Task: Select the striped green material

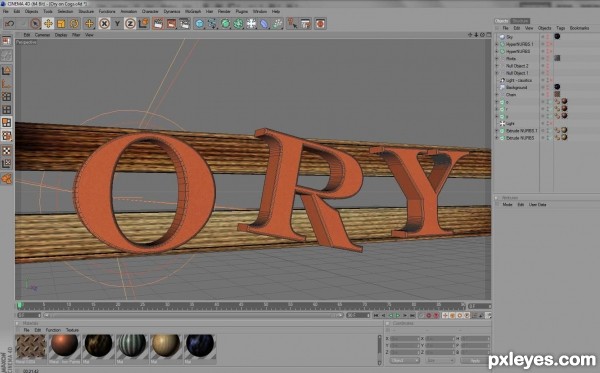Action: coord(132,346)
